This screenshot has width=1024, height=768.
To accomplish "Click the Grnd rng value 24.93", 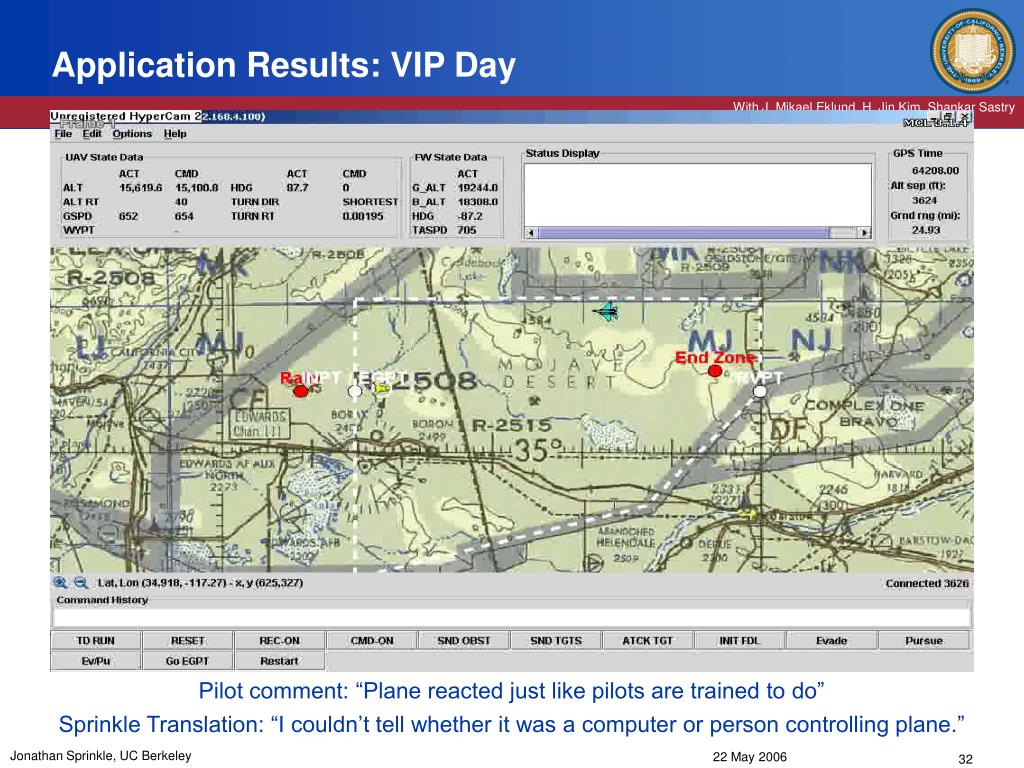I will 926,230.
